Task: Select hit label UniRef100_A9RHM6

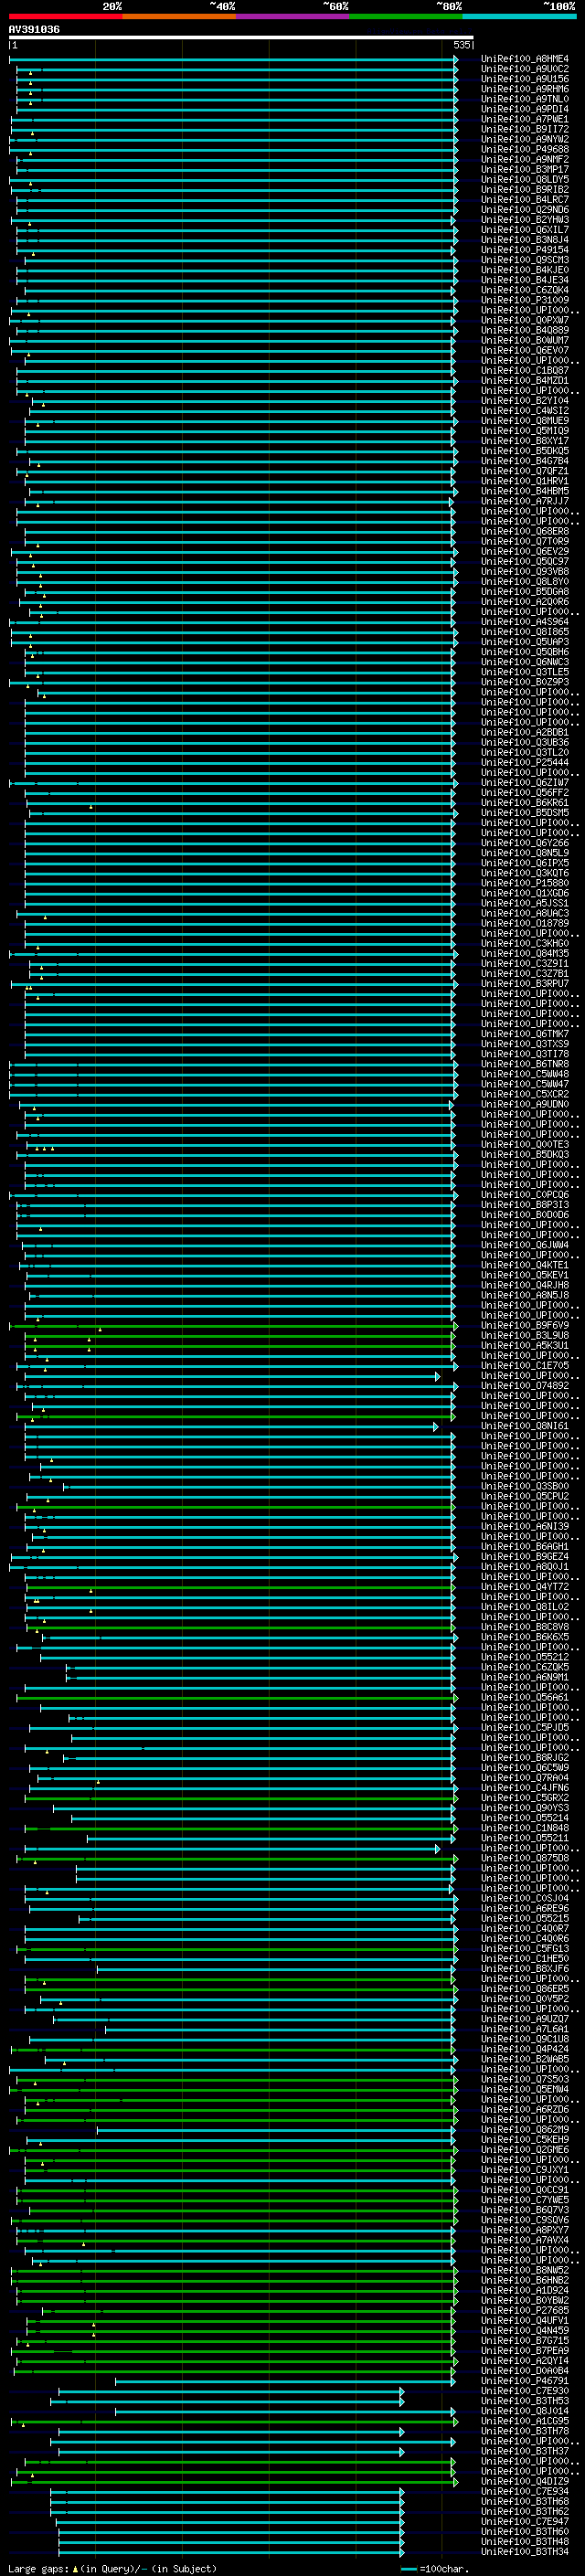Action: tap(525, 89)
